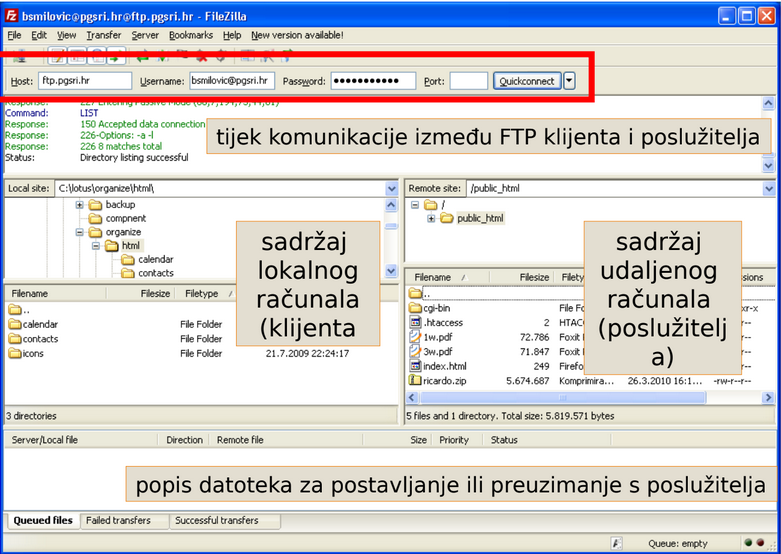781x554 pixels.
Task: Open the Remote site path dropdown
Action: coord(769,189)
